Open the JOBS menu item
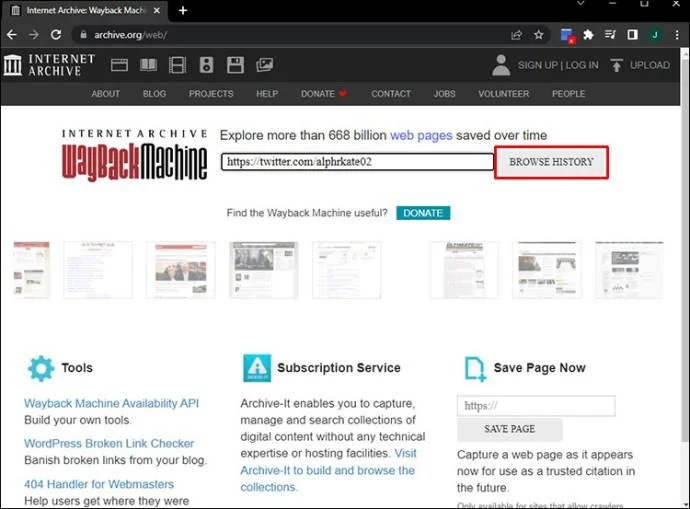The width and height of the screenshot is (690, 509). pyautogui.click(x=444, y=94)
